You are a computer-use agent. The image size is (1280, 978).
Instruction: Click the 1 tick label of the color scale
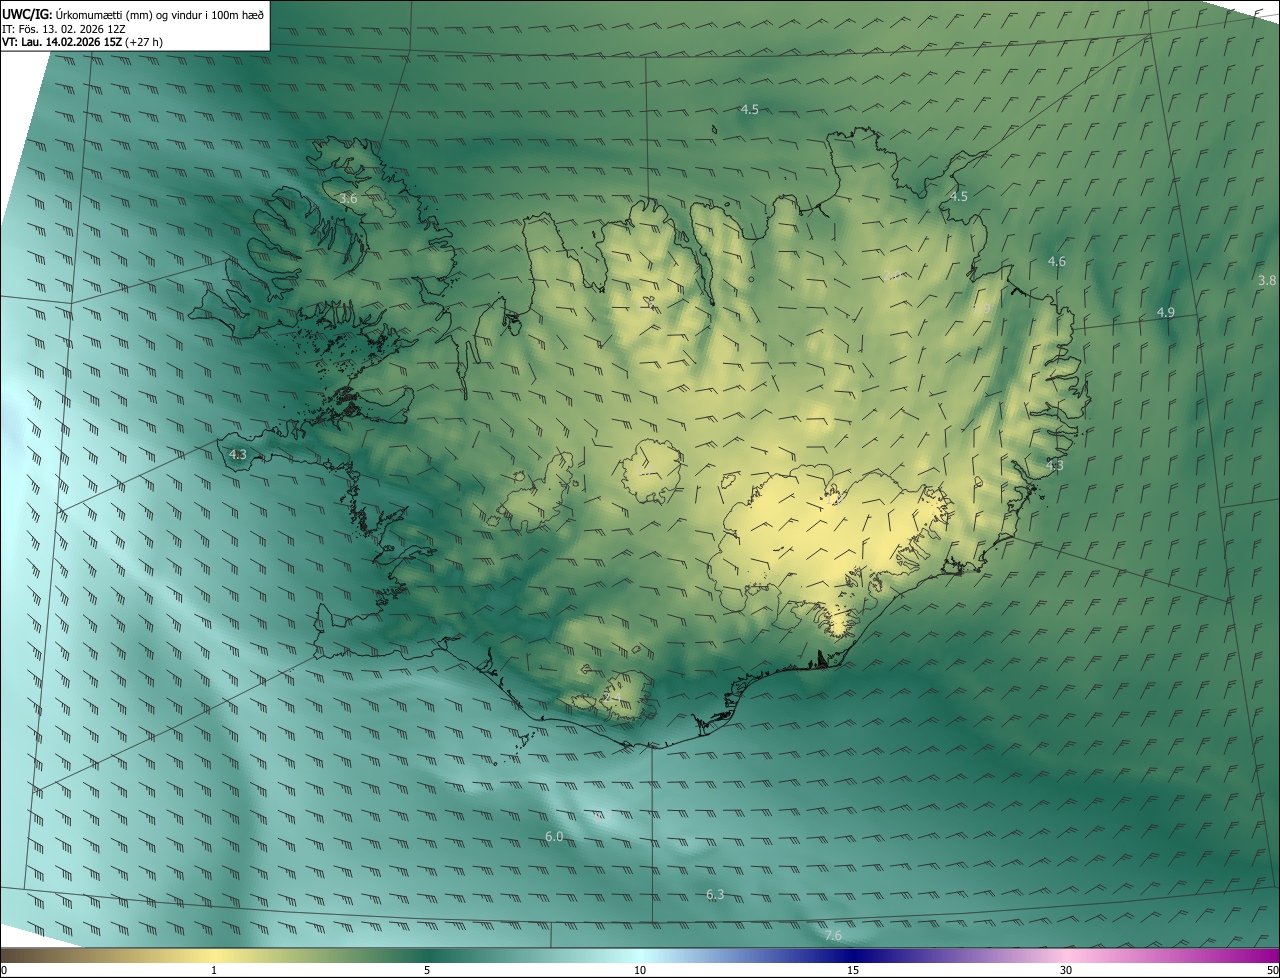pos(214,970)
